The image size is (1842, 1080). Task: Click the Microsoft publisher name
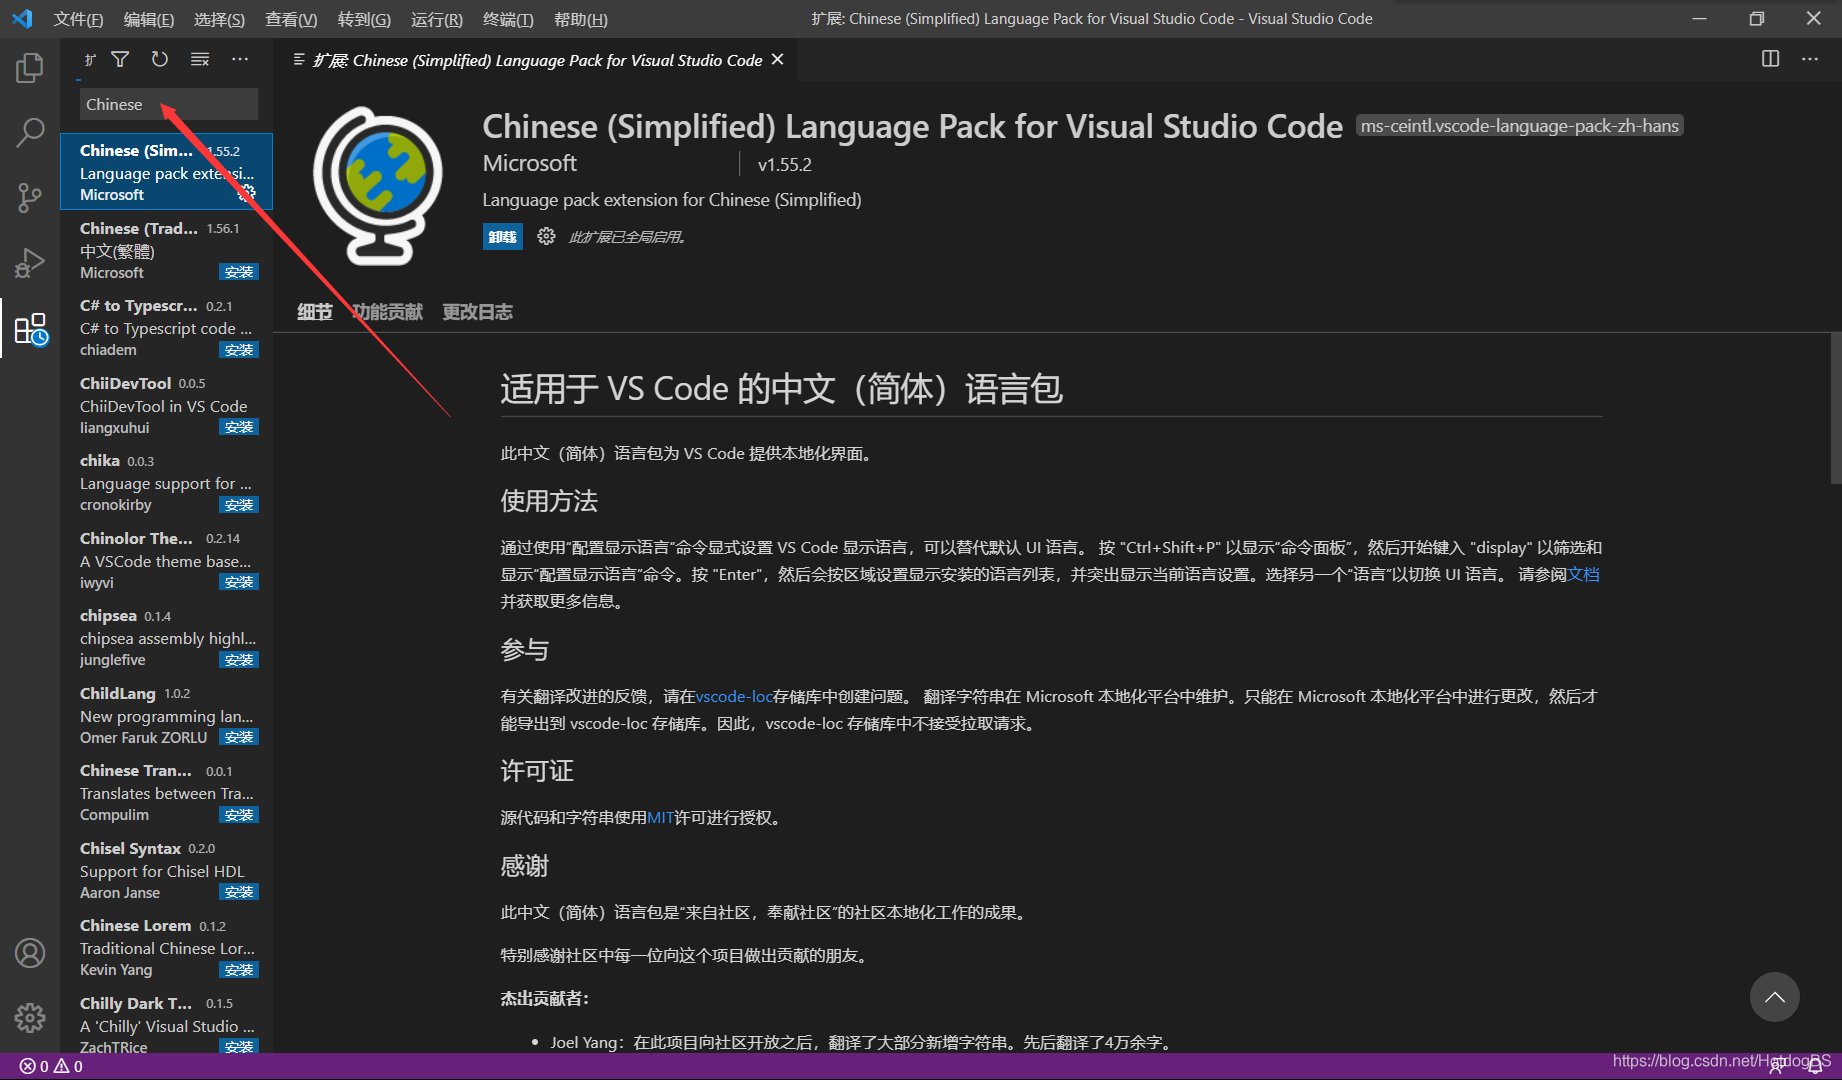pyautogui.click(x=529, y=163)
